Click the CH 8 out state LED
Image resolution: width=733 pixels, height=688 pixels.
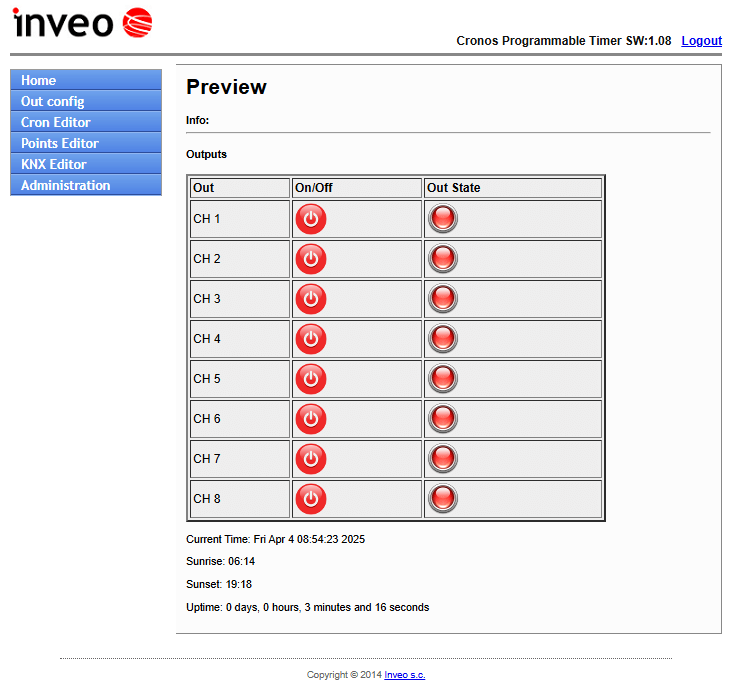coord(443,499)
